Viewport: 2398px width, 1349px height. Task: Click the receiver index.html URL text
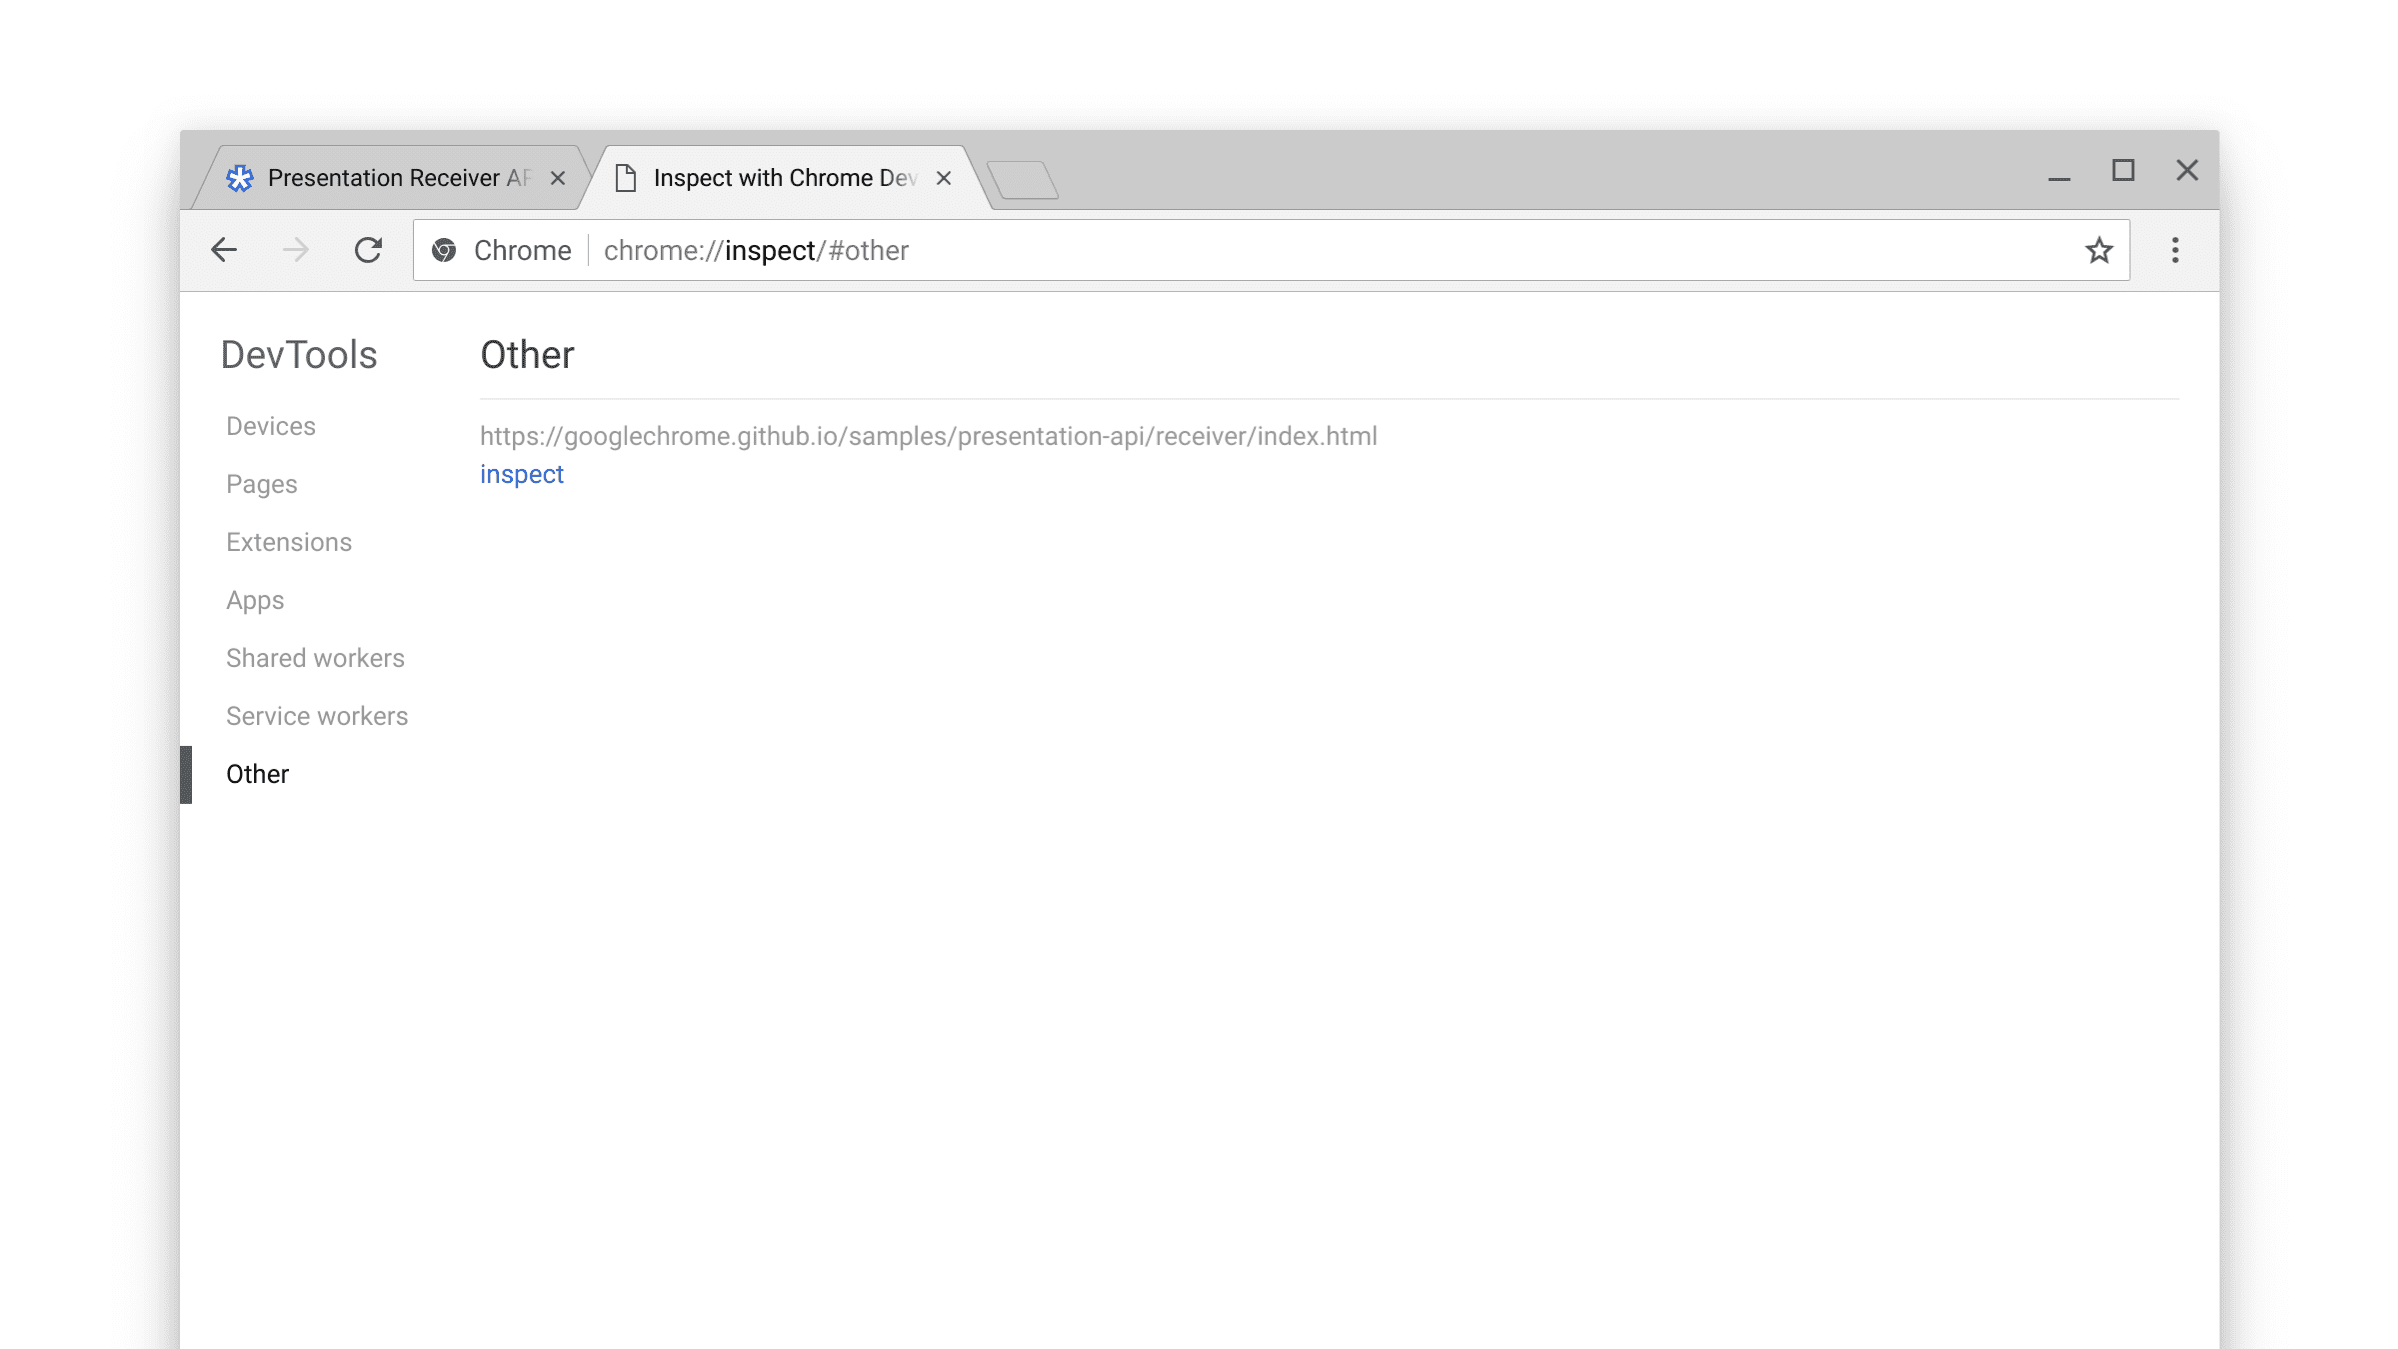[x=929, y=435]
